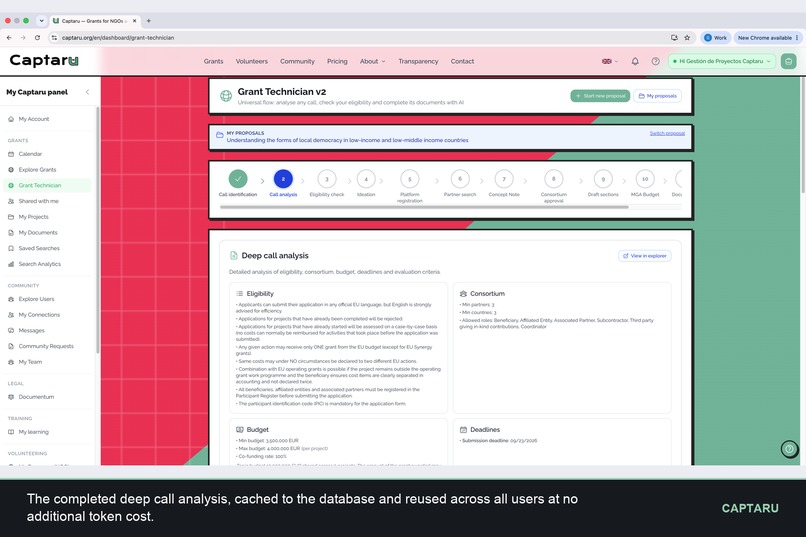Click the My Documents sidebar icon
The height and width of the screenshot is (537, 806).
(x=11, y=233)
